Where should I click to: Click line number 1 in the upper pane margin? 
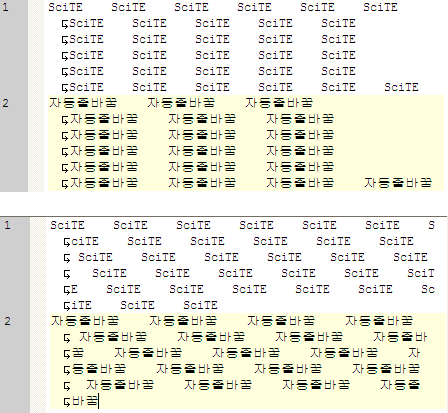(x=5, y=7)
